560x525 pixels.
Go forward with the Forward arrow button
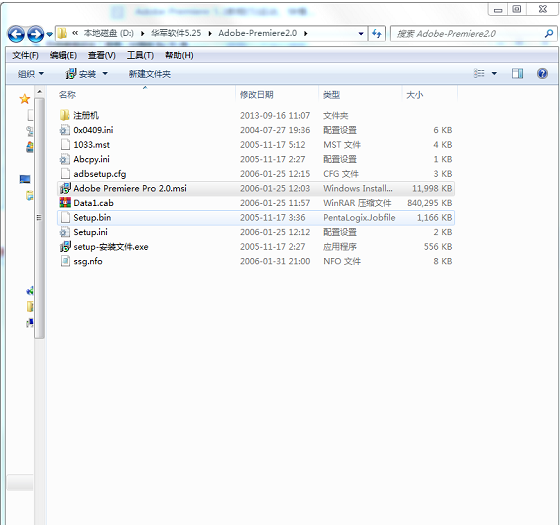click(36, 34)
